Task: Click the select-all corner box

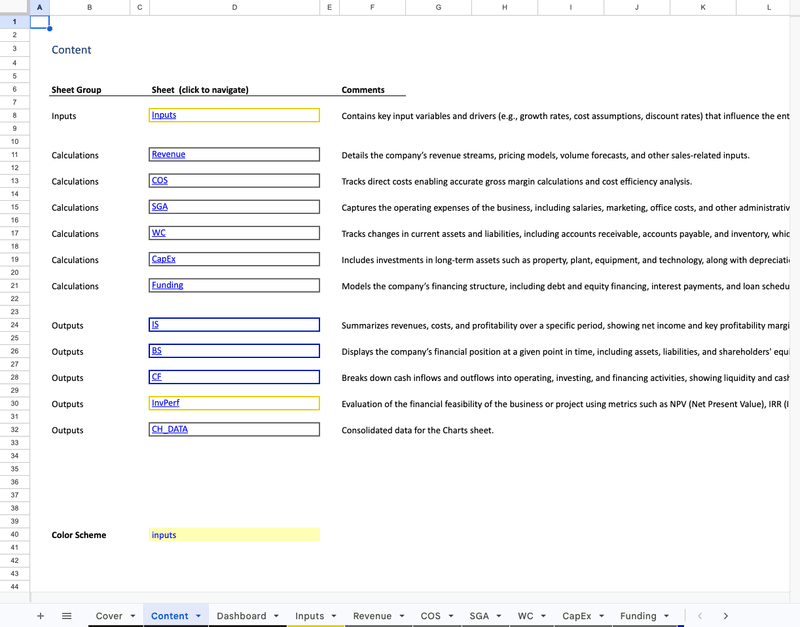Action: coord(15,7)
